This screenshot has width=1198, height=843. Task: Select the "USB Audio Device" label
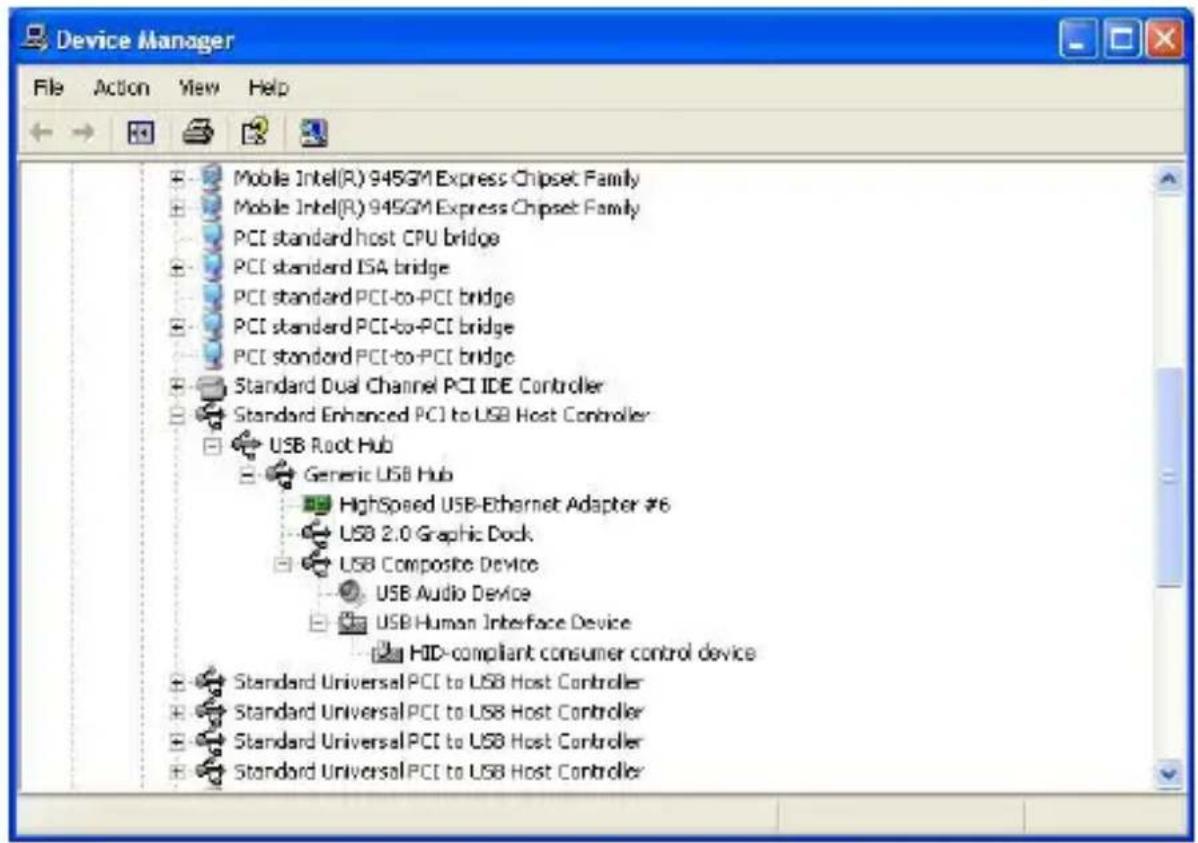click(452, 593)
